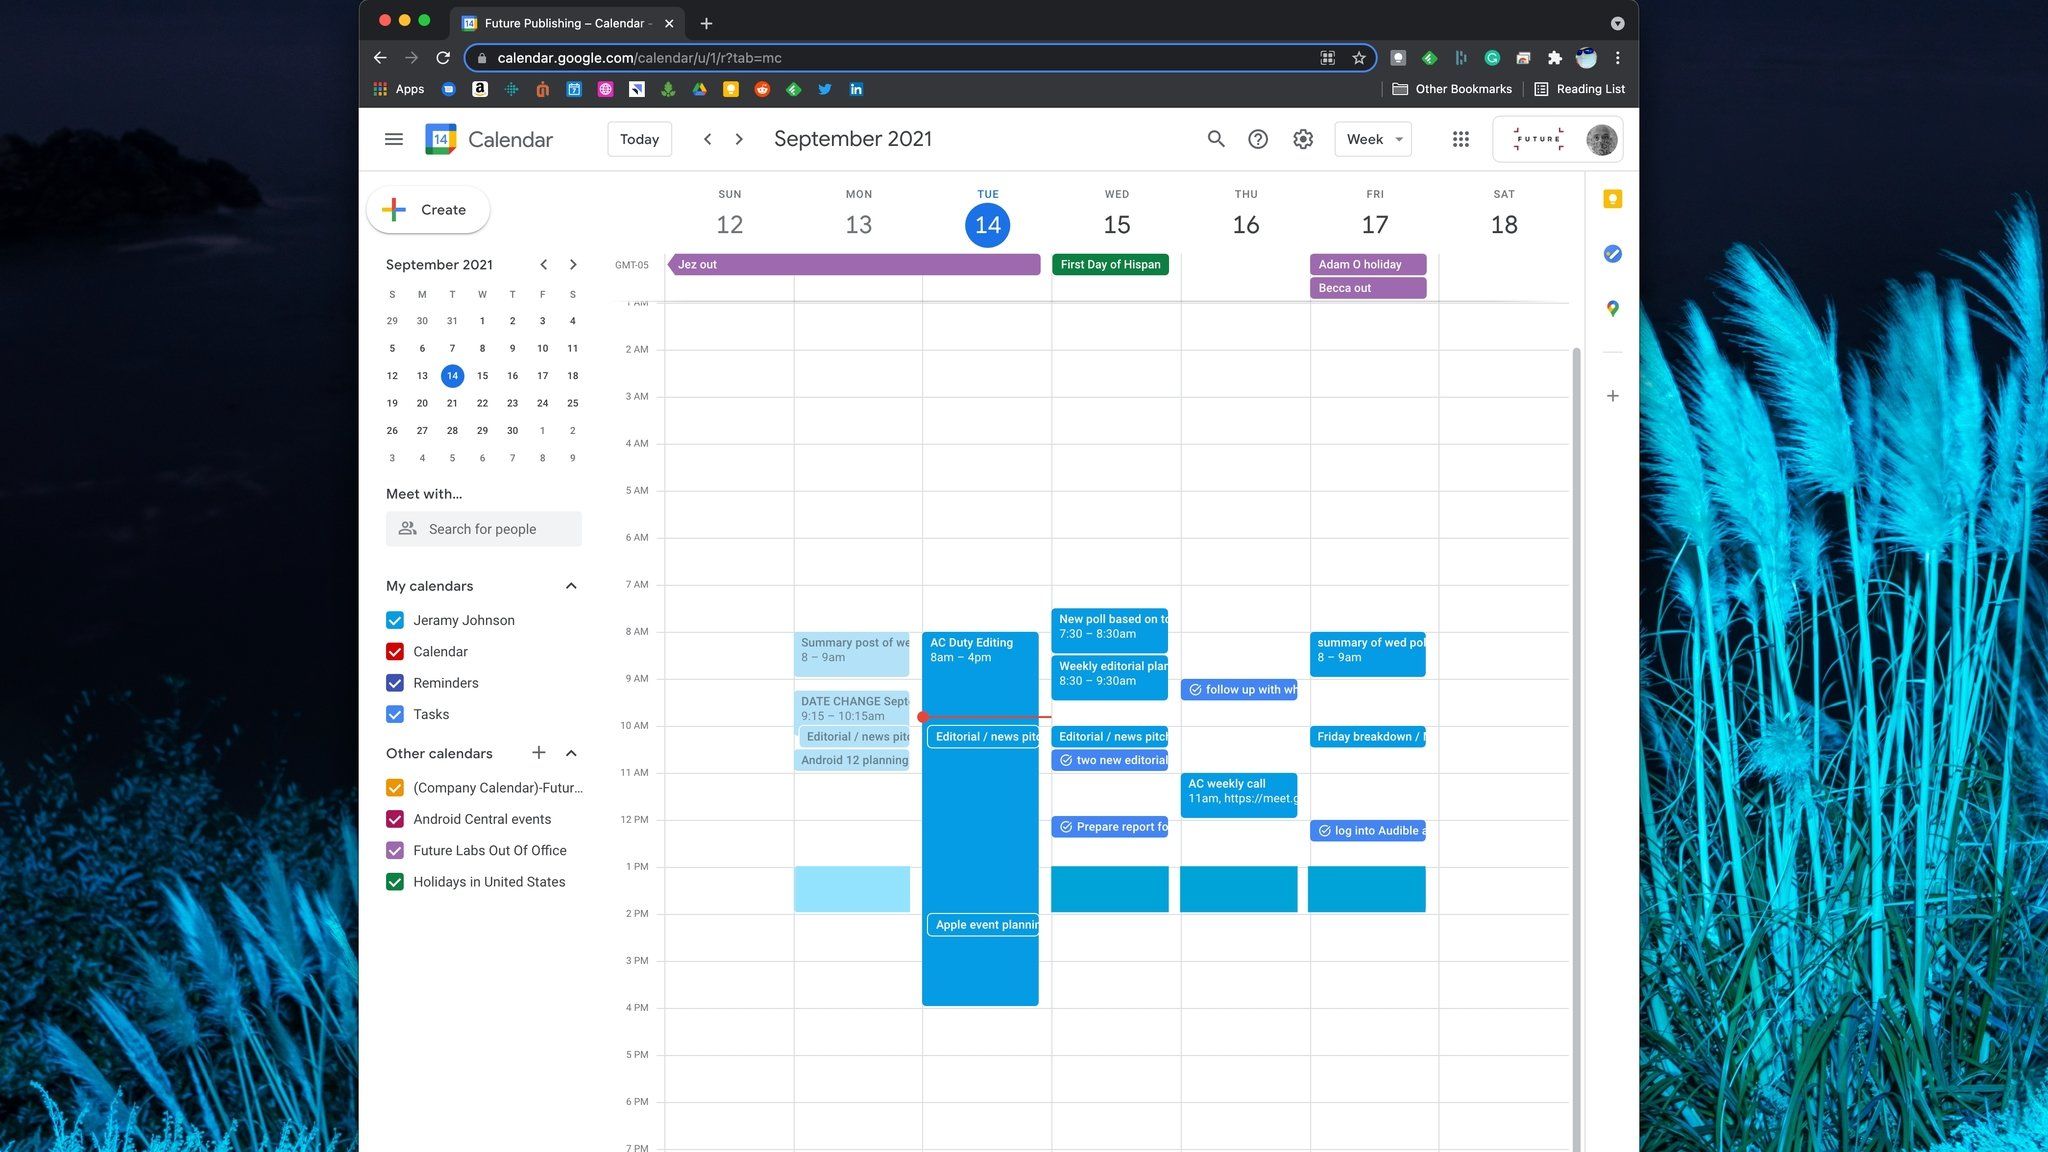The image size is (2048, 1152).
Task: Go to previous month in mini calendar
Action: [x=543, y=265]
